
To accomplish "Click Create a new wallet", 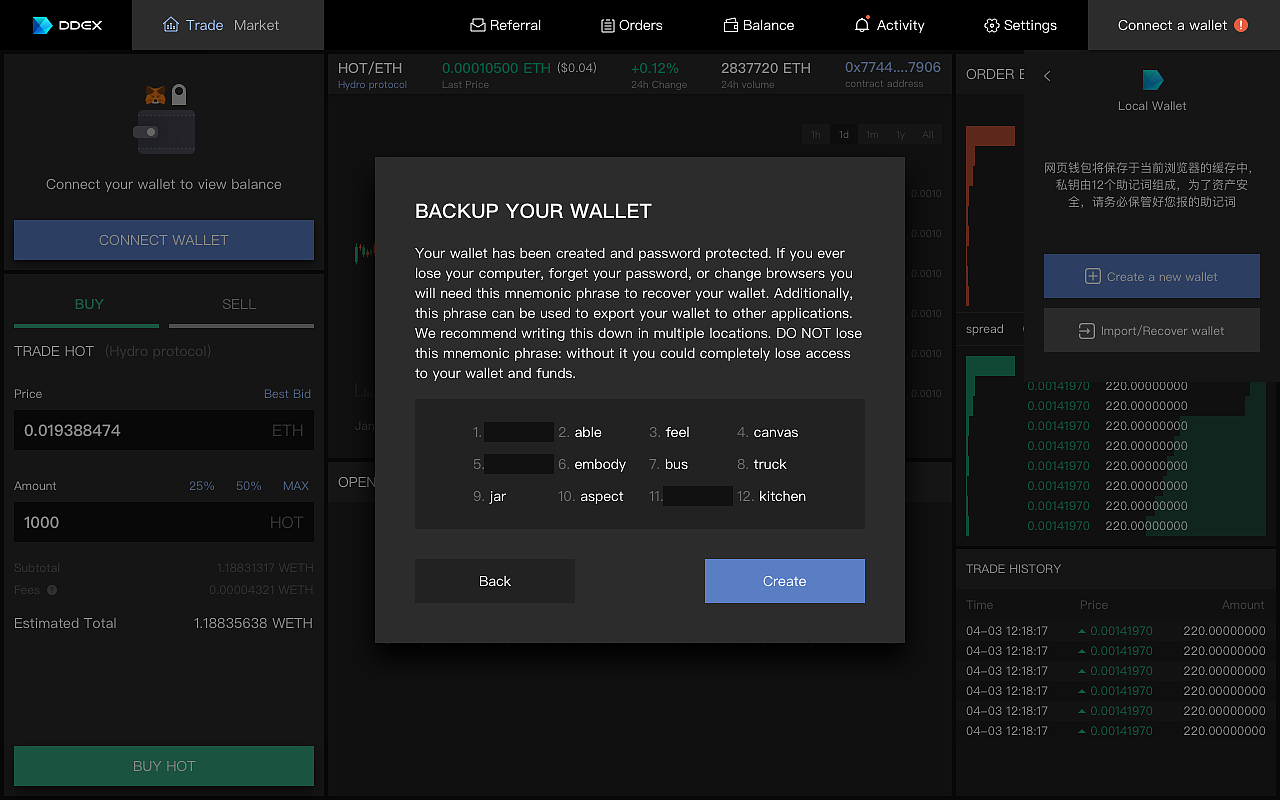I will 1152,276.
